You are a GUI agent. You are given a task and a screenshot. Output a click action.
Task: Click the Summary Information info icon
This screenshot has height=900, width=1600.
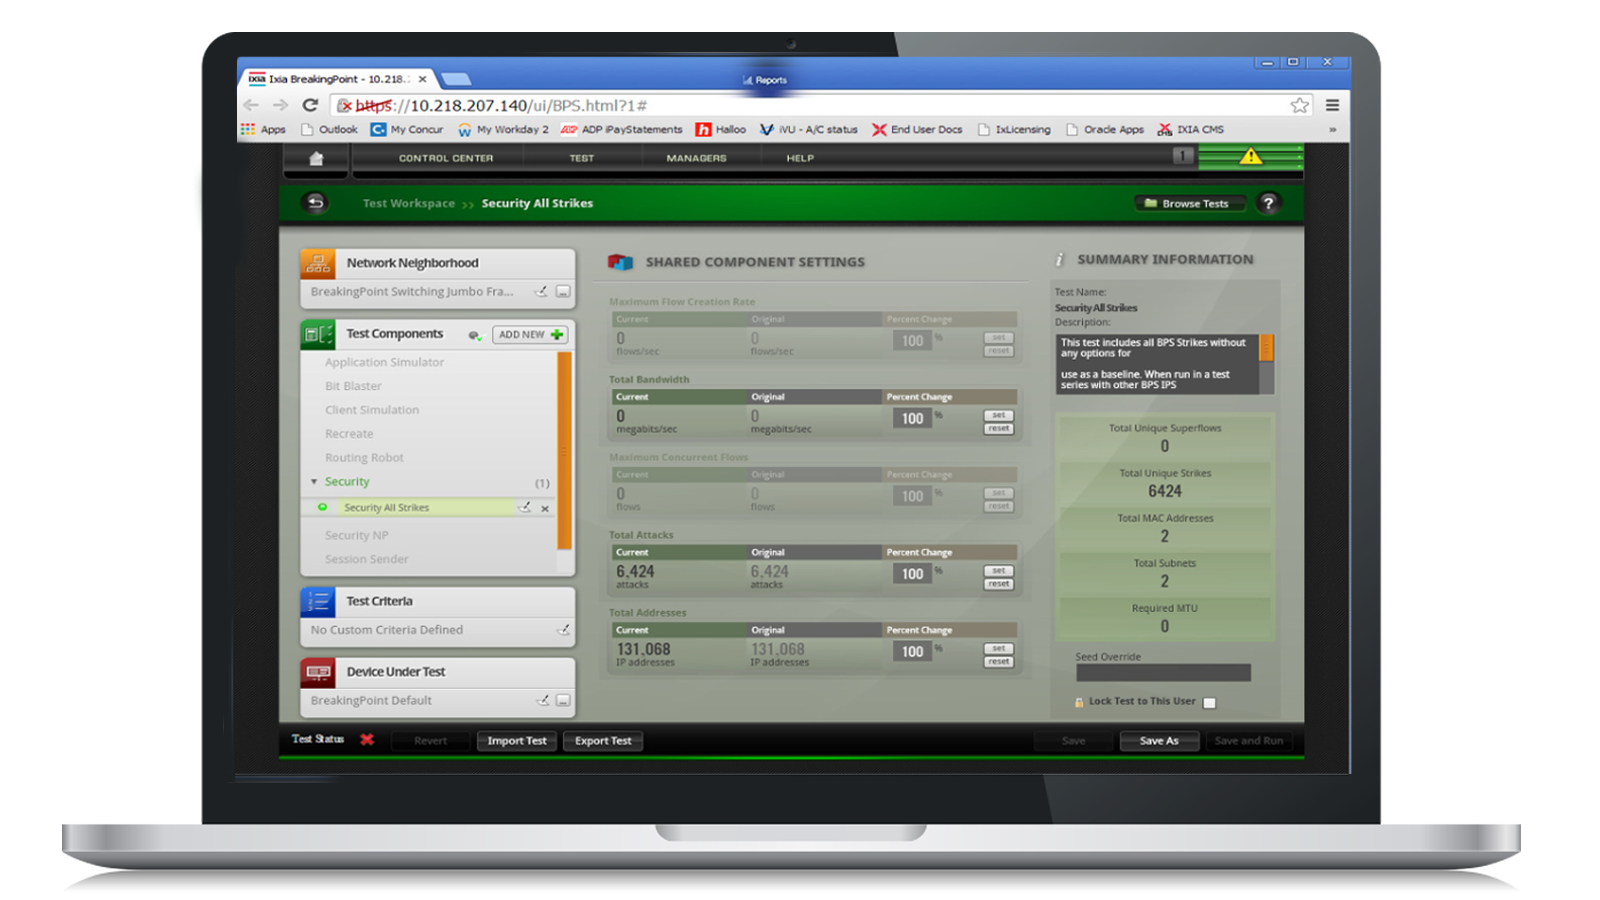[x=1060, y=259]
